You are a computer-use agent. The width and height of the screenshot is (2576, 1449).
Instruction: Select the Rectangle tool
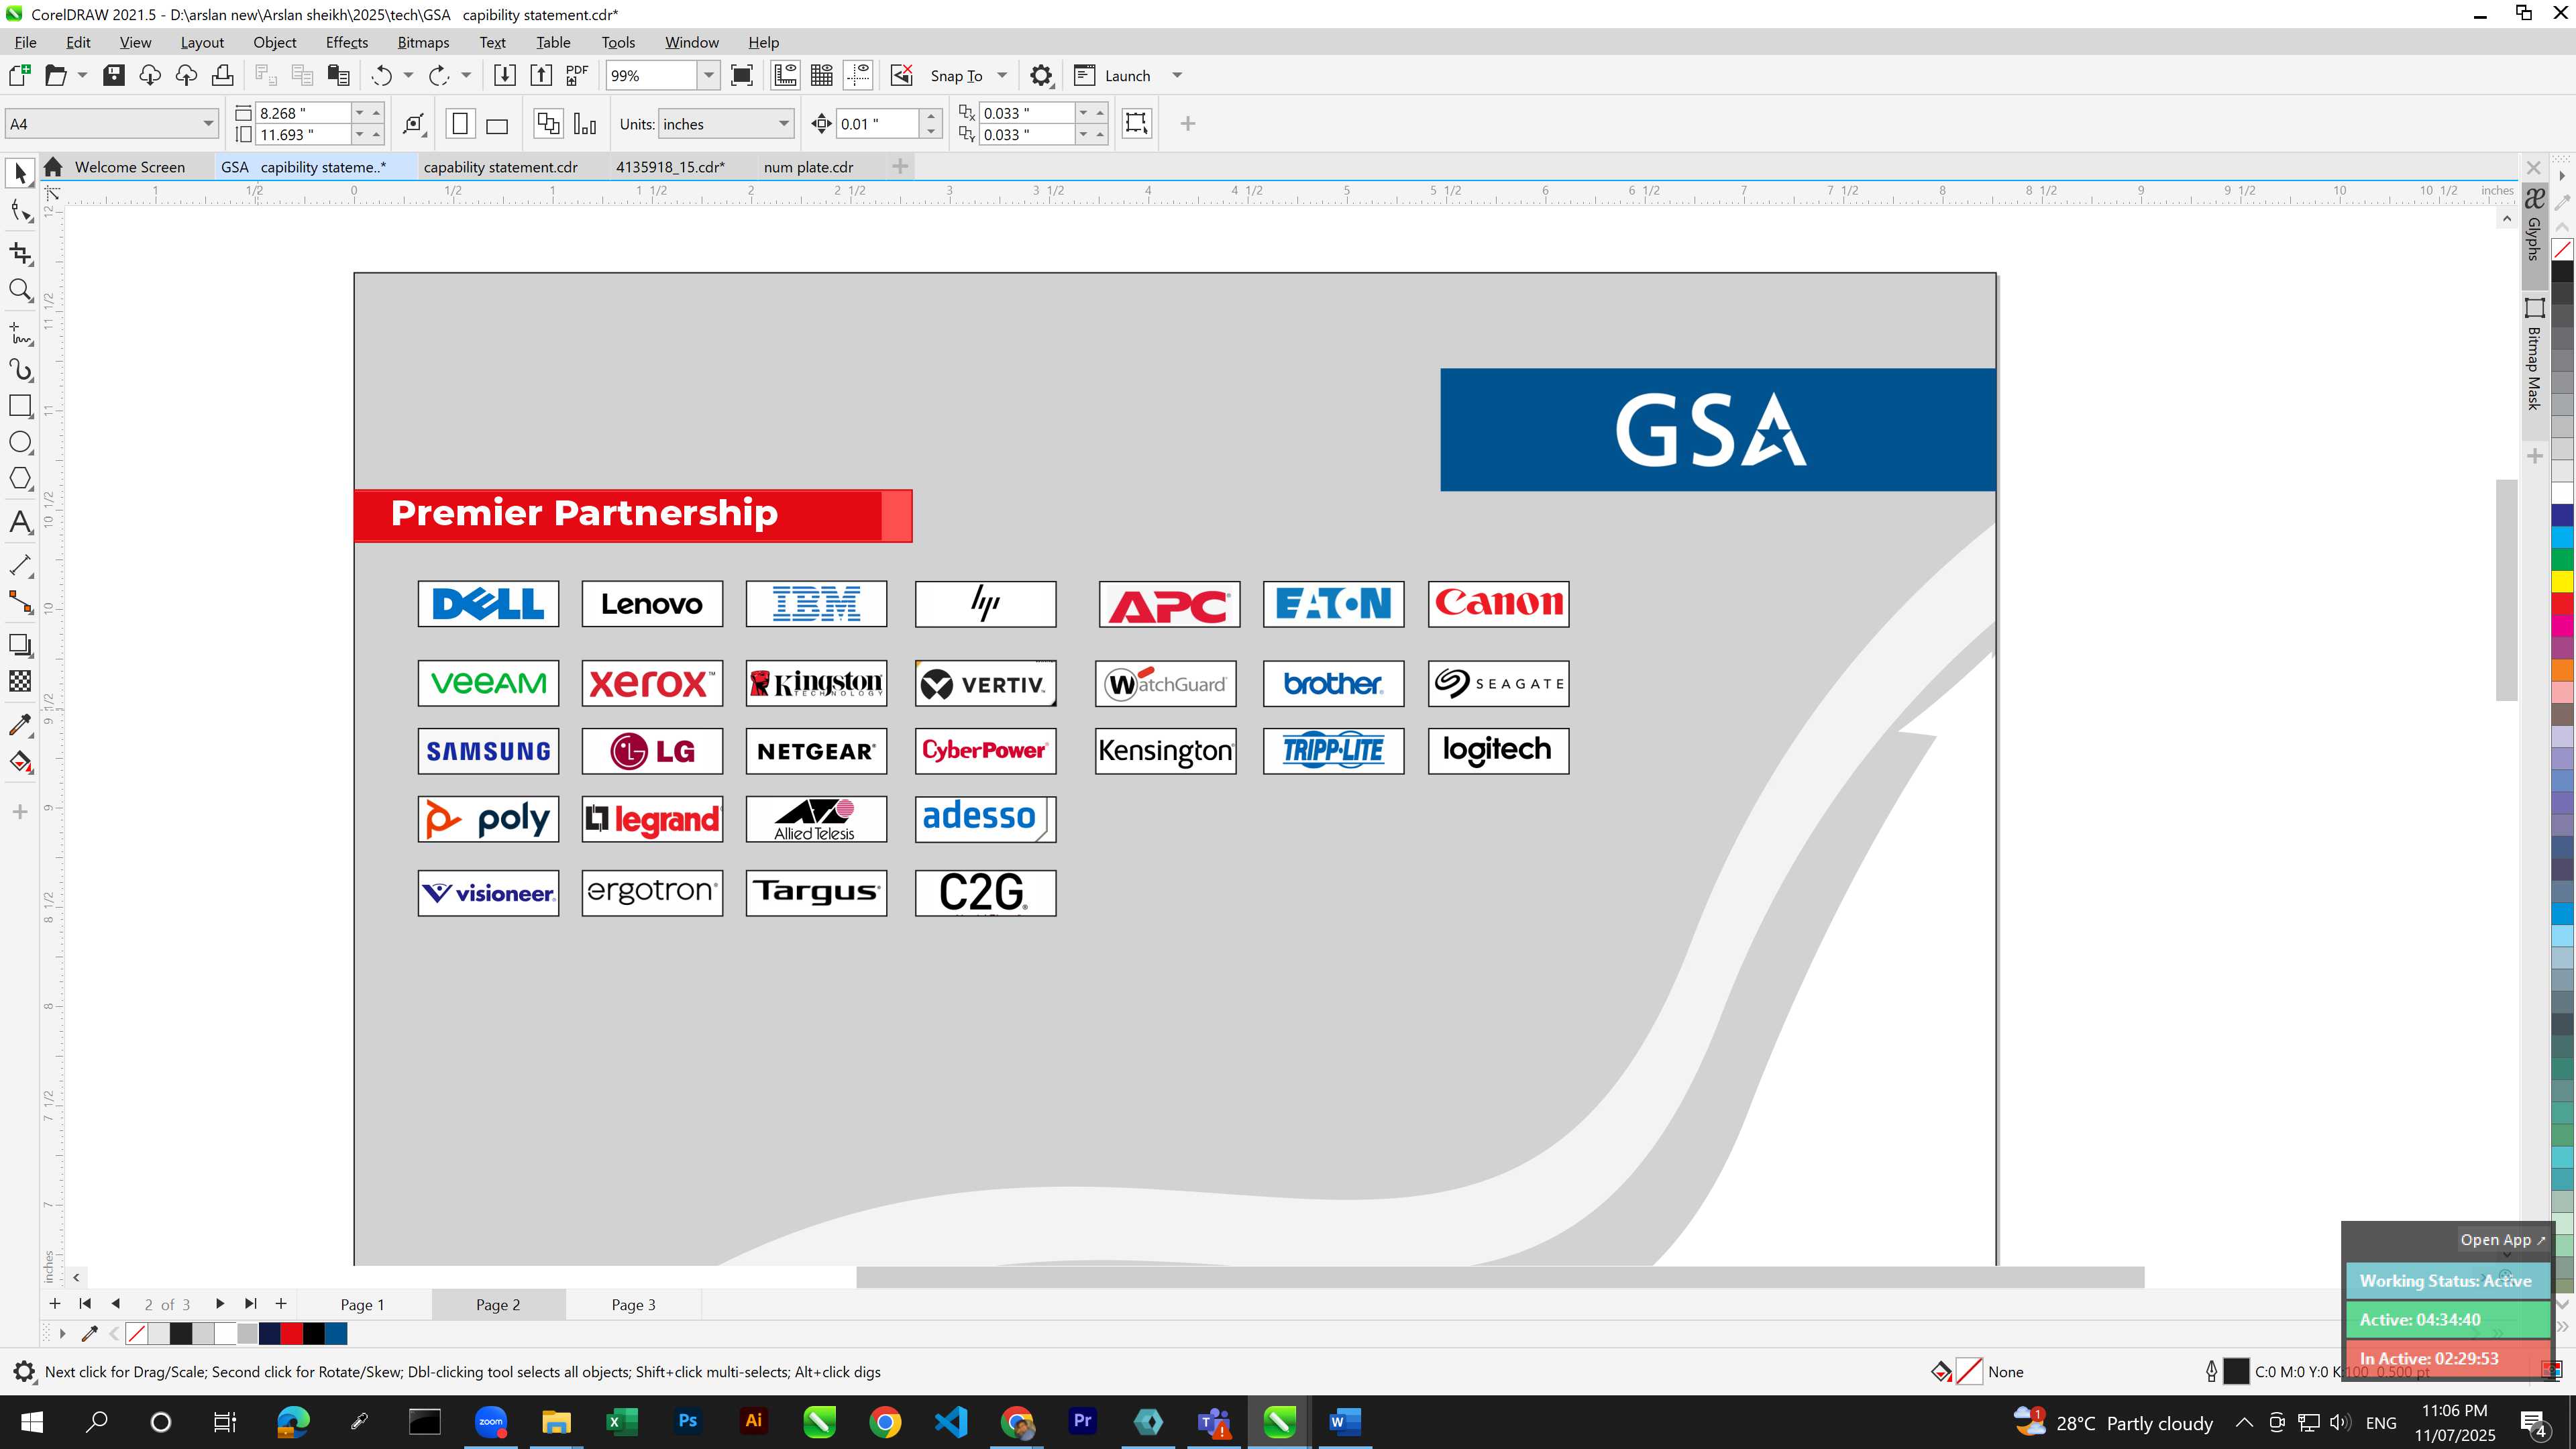pyautogui.click(x=20, y=406)
